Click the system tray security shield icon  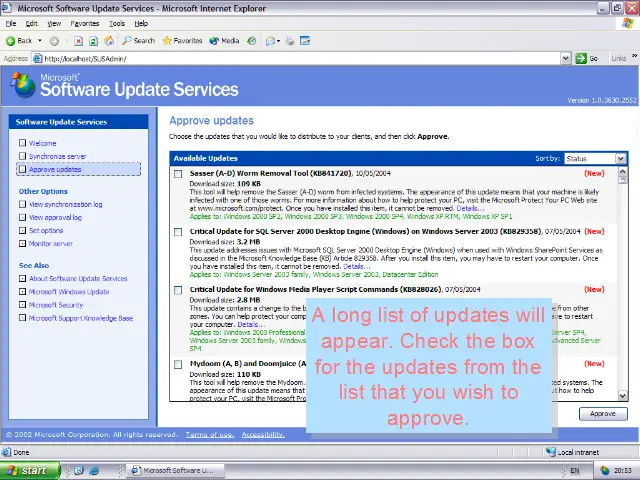605,471
